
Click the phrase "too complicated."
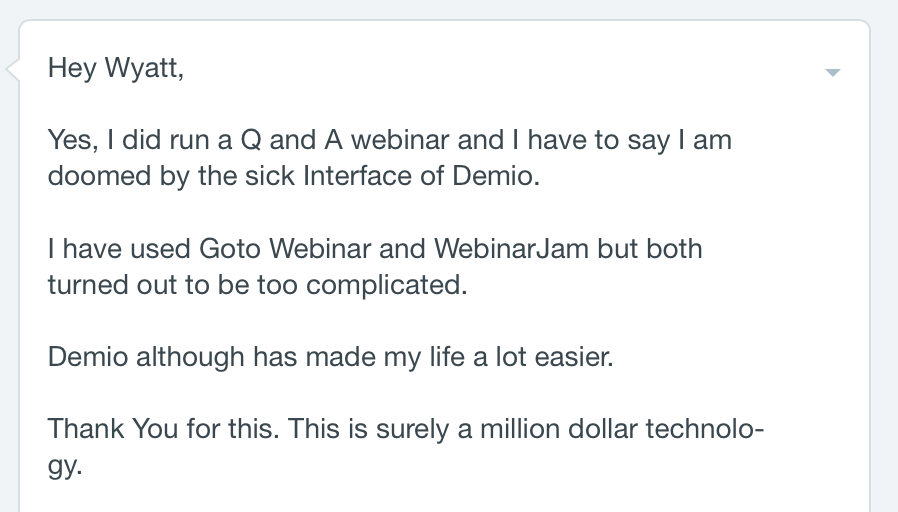point(362,285)
